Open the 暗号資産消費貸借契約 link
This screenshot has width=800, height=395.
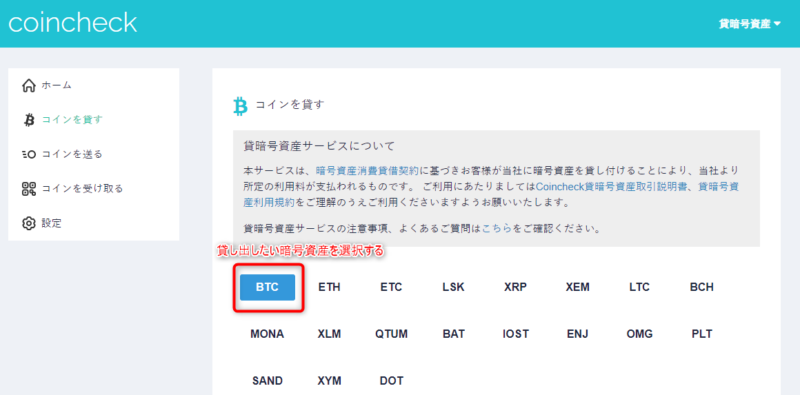pos(367,170)
